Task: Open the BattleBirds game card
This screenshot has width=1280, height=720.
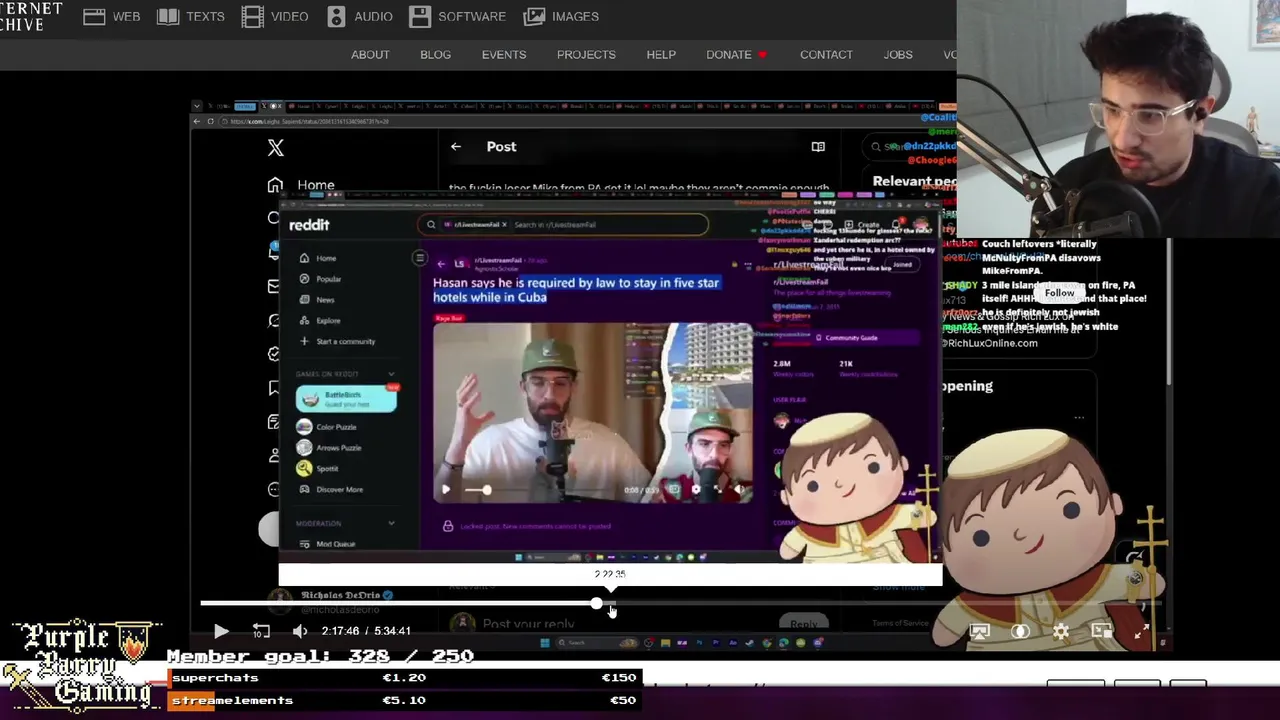Action: pos(346,398)
